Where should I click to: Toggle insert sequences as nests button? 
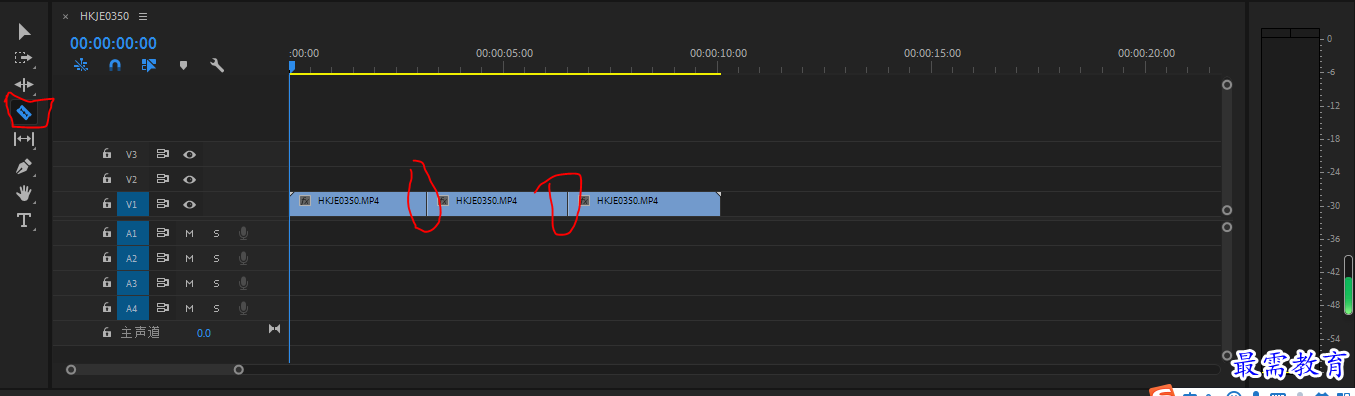[x=81, y=65]
